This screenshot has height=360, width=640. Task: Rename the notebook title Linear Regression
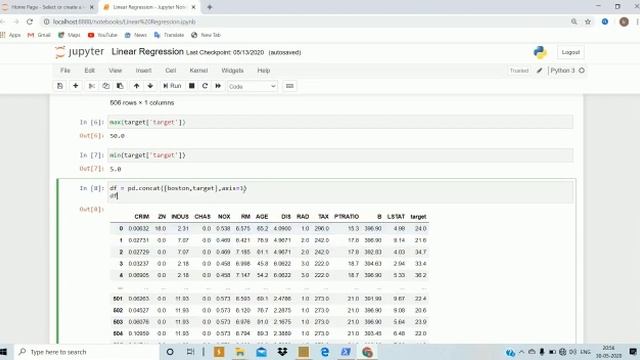point(147,52)
